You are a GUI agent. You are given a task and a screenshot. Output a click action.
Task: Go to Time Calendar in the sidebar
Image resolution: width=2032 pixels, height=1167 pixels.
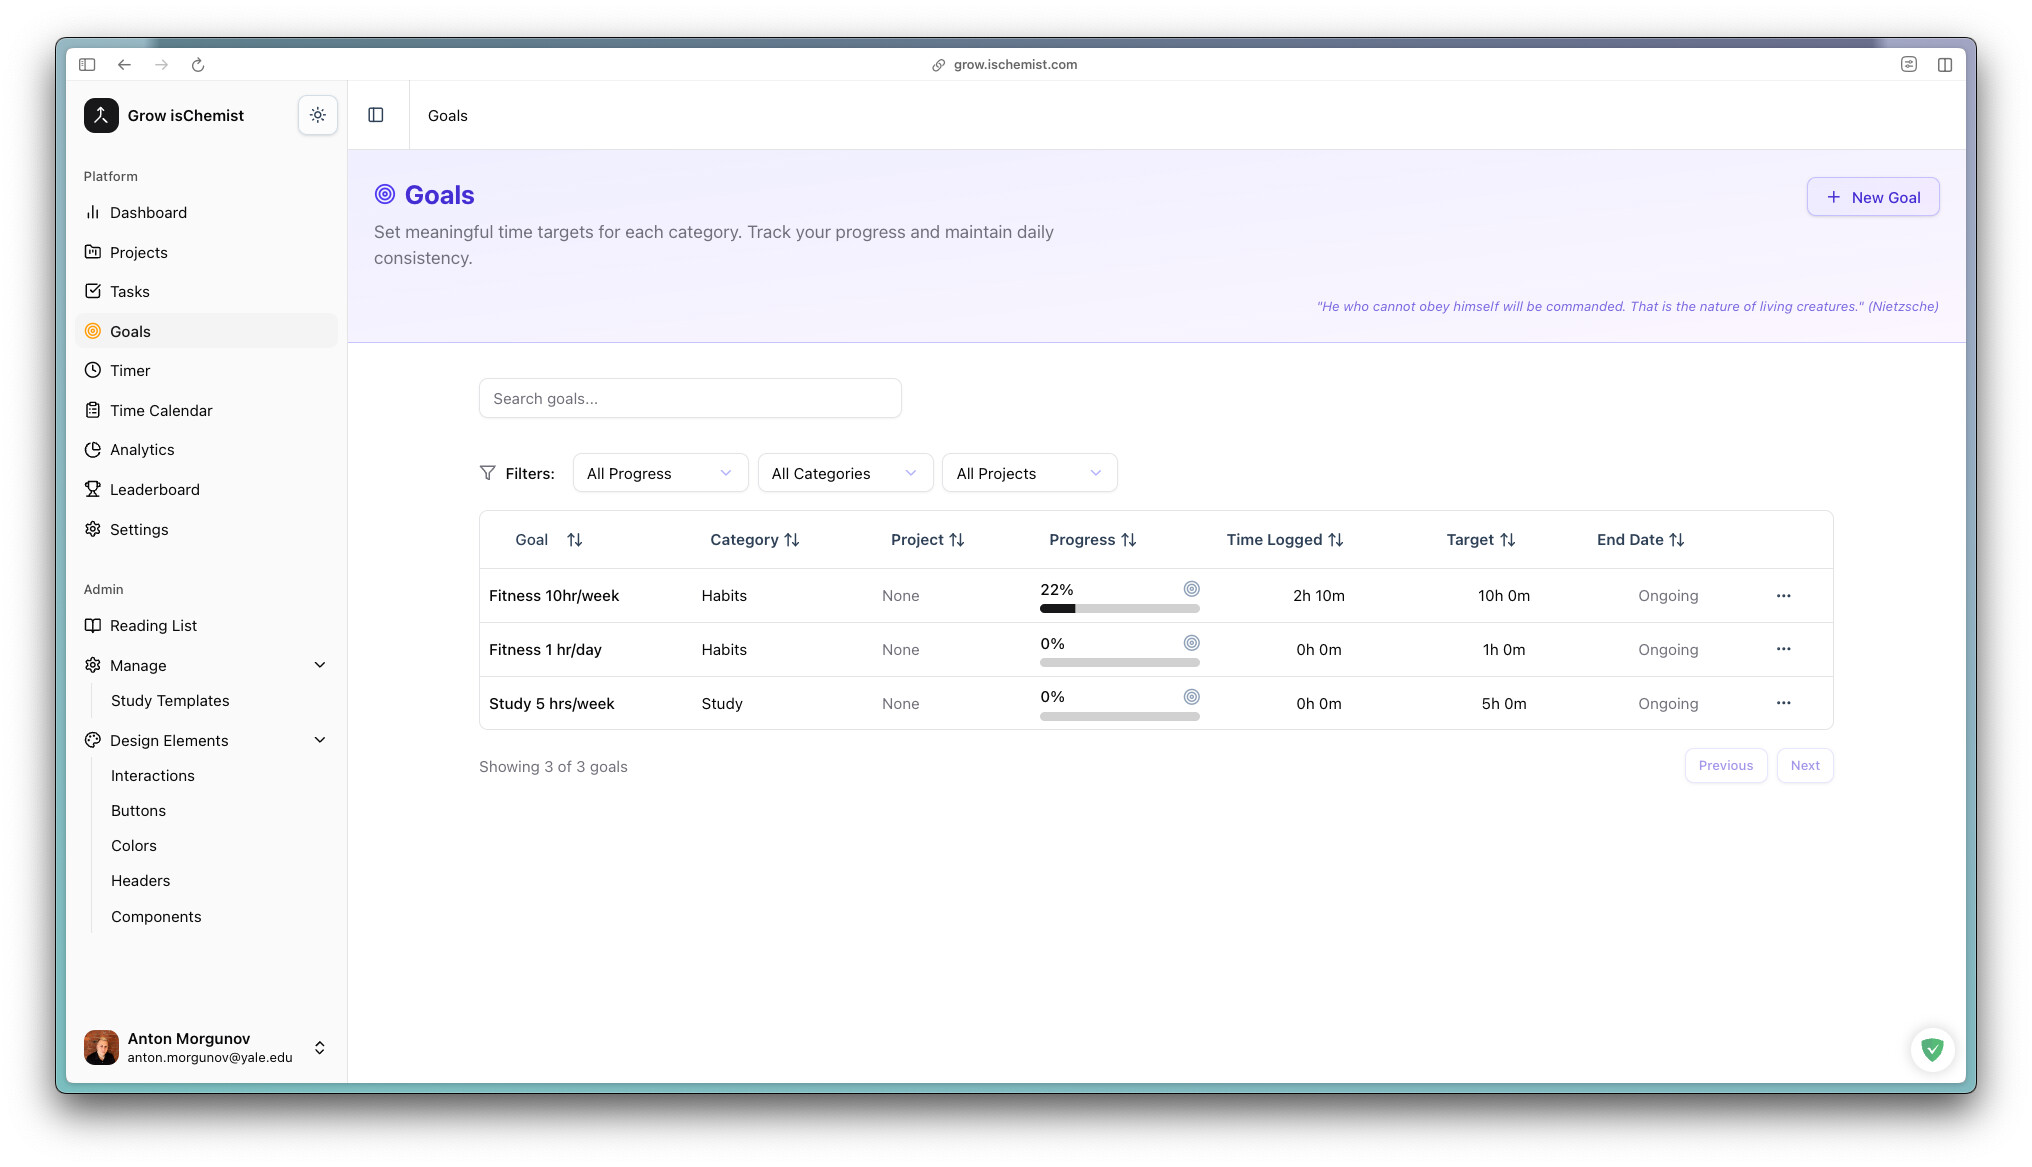coord(161,411)
